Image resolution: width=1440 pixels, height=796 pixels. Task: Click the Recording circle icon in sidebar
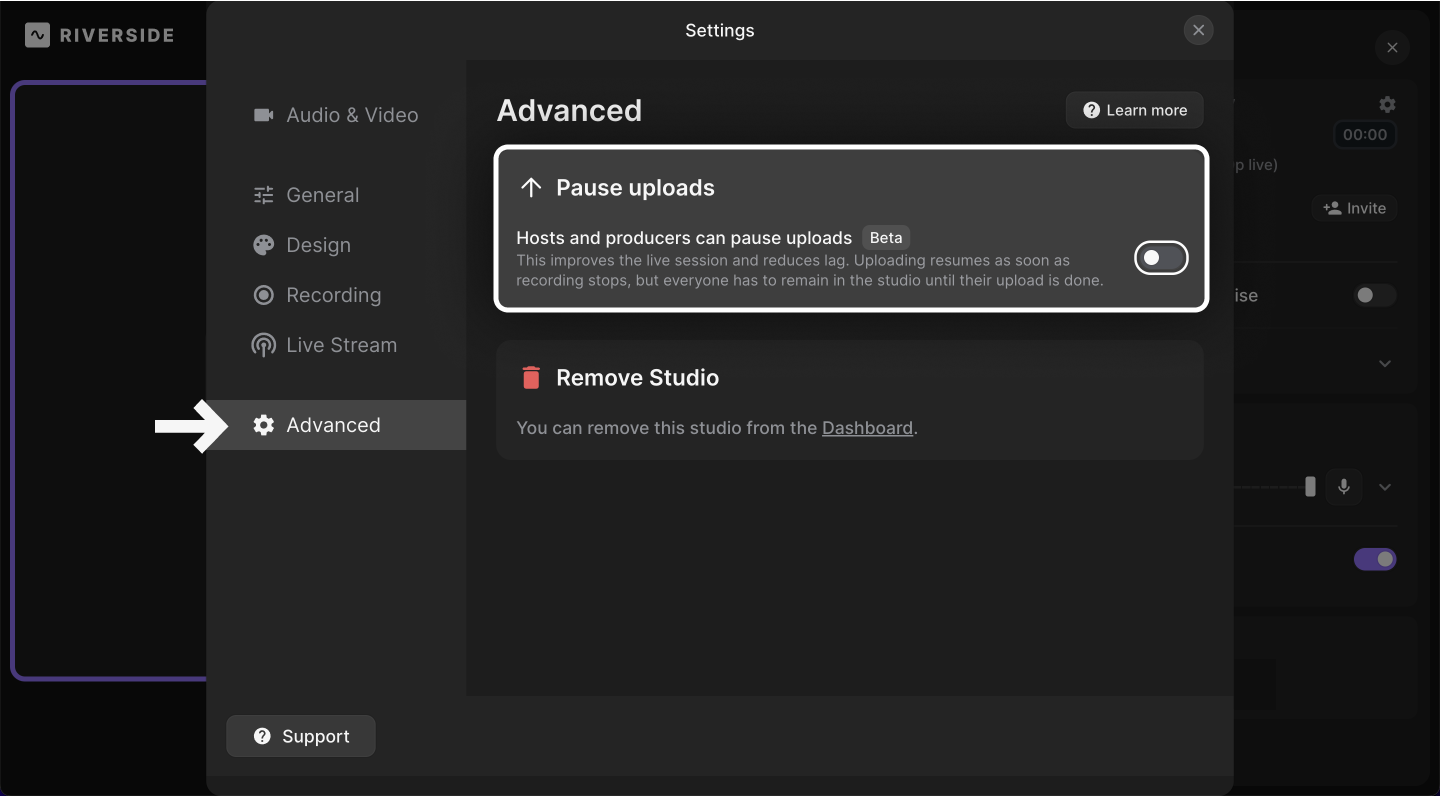click(x=264, y=295)
